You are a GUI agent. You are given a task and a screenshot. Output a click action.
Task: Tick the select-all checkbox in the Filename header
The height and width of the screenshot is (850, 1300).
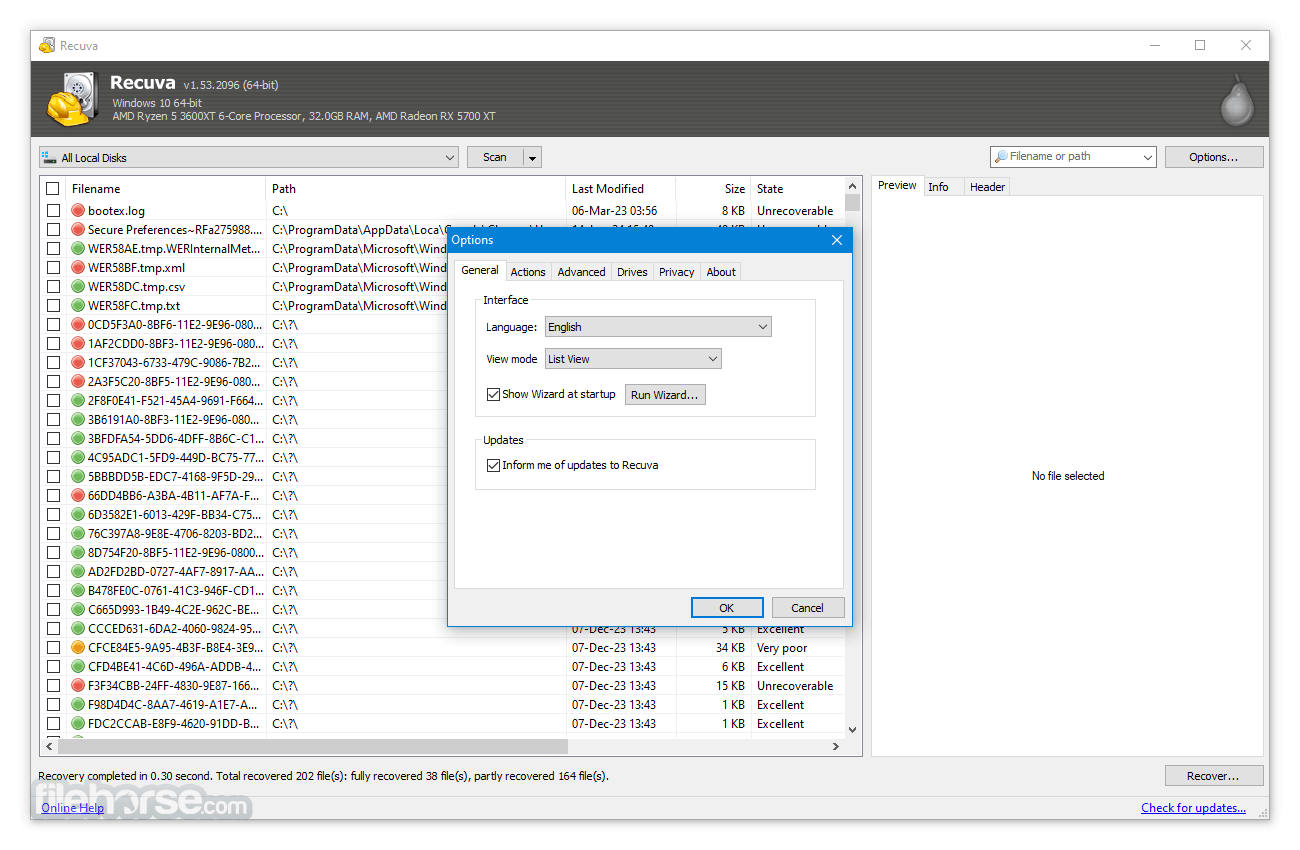coord(53,189)
